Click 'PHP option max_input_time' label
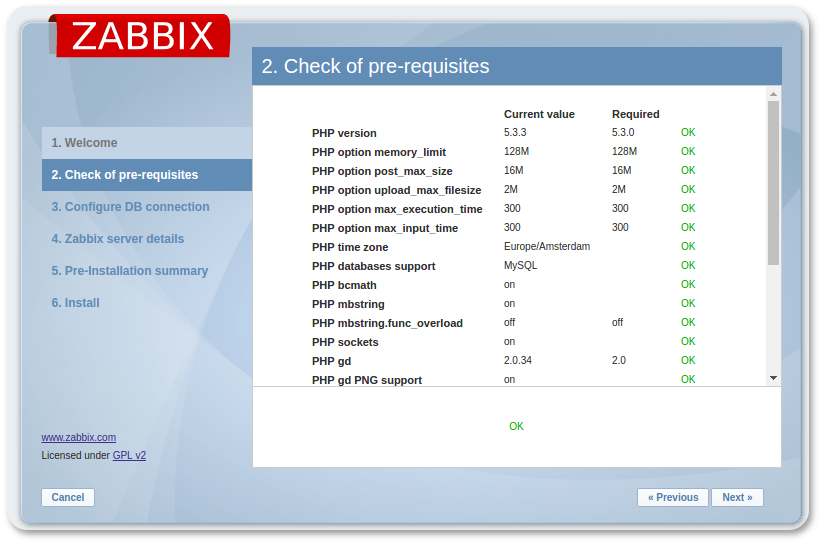The height and width of the screenshot is (544, 822). (385, 229)
